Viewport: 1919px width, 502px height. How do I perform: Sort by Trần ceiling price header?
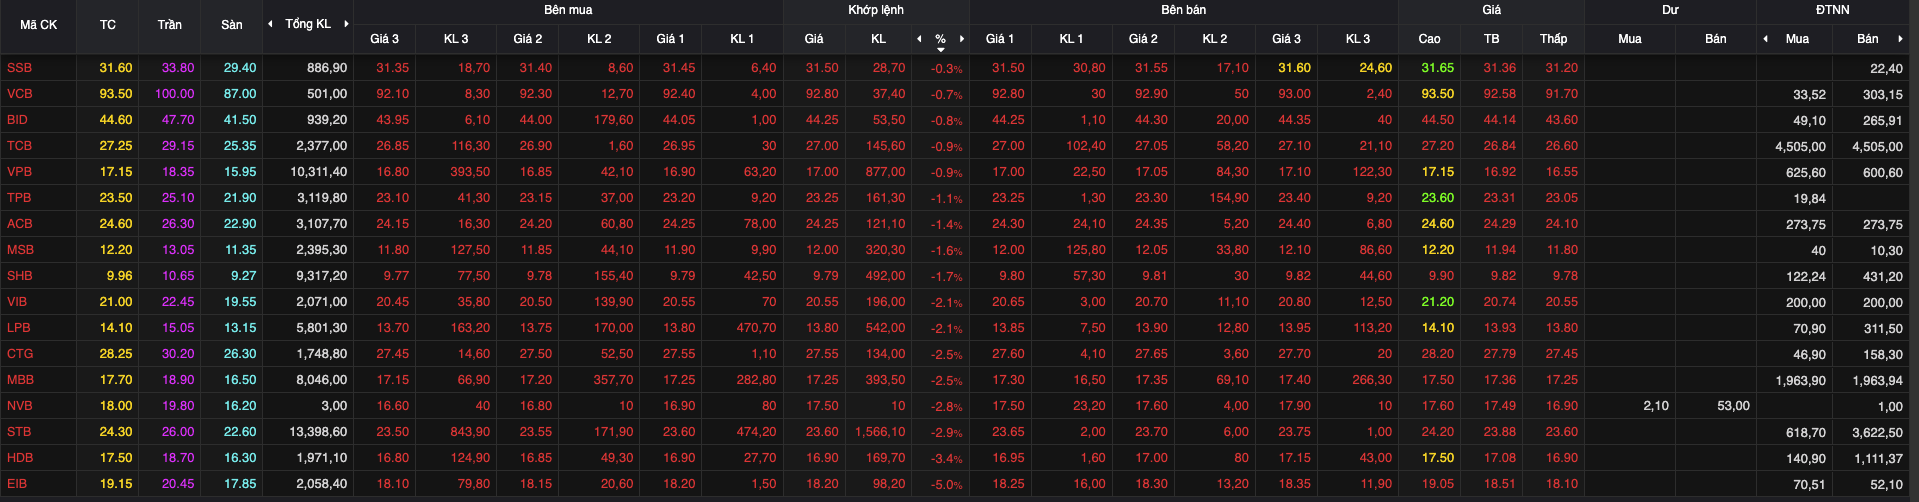coord(169,25)
